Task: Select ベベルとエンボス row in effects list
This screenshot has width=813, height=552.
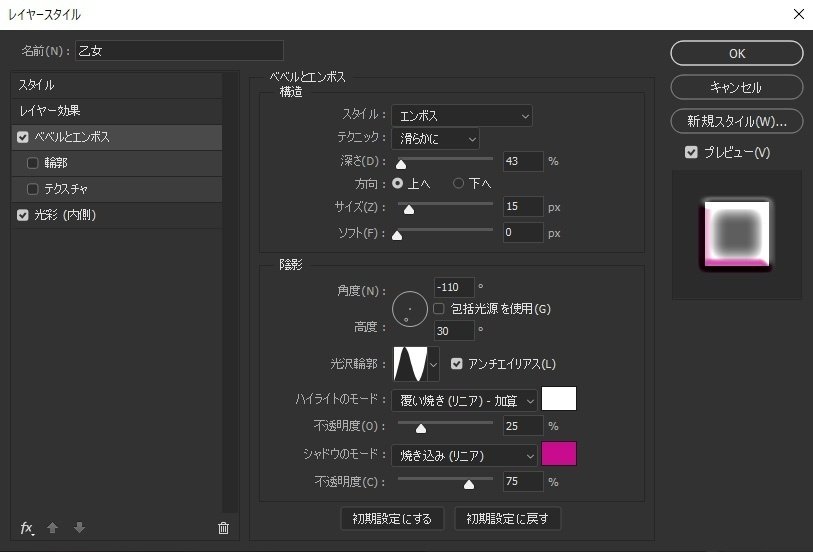Action: click(x=117, y=137)
